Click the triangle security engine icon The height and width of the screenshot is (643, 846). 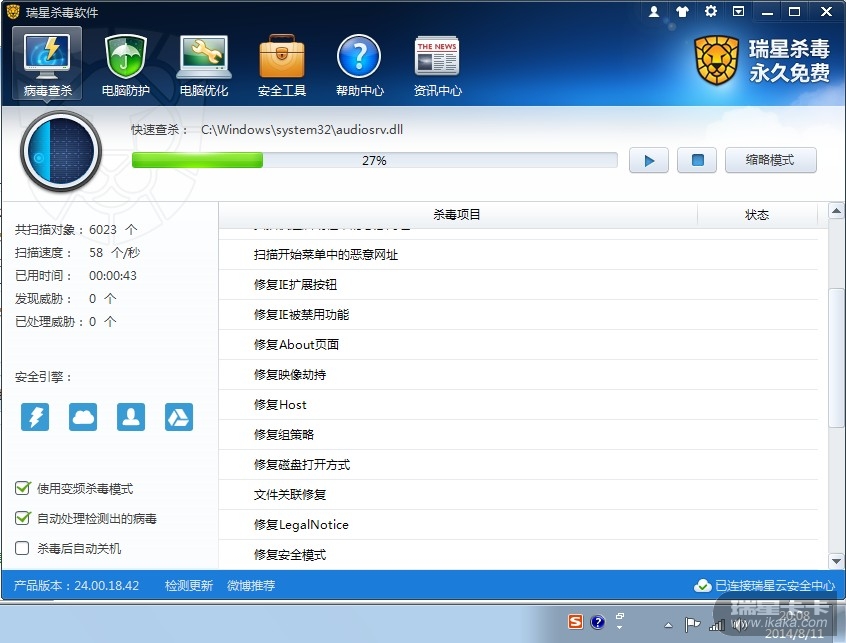coord(179,417)
